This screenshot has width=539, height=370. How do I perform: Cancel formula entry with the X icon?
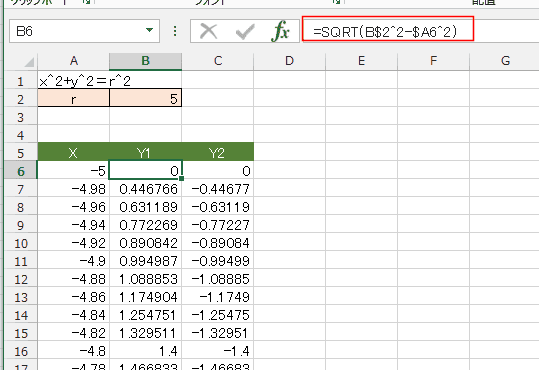[x=209, y=32]
